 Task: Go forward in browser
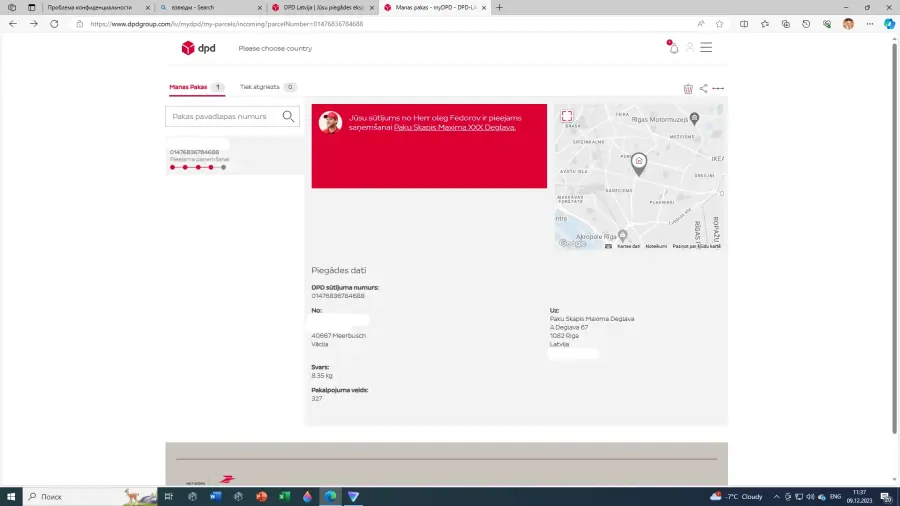pos(33,24)
